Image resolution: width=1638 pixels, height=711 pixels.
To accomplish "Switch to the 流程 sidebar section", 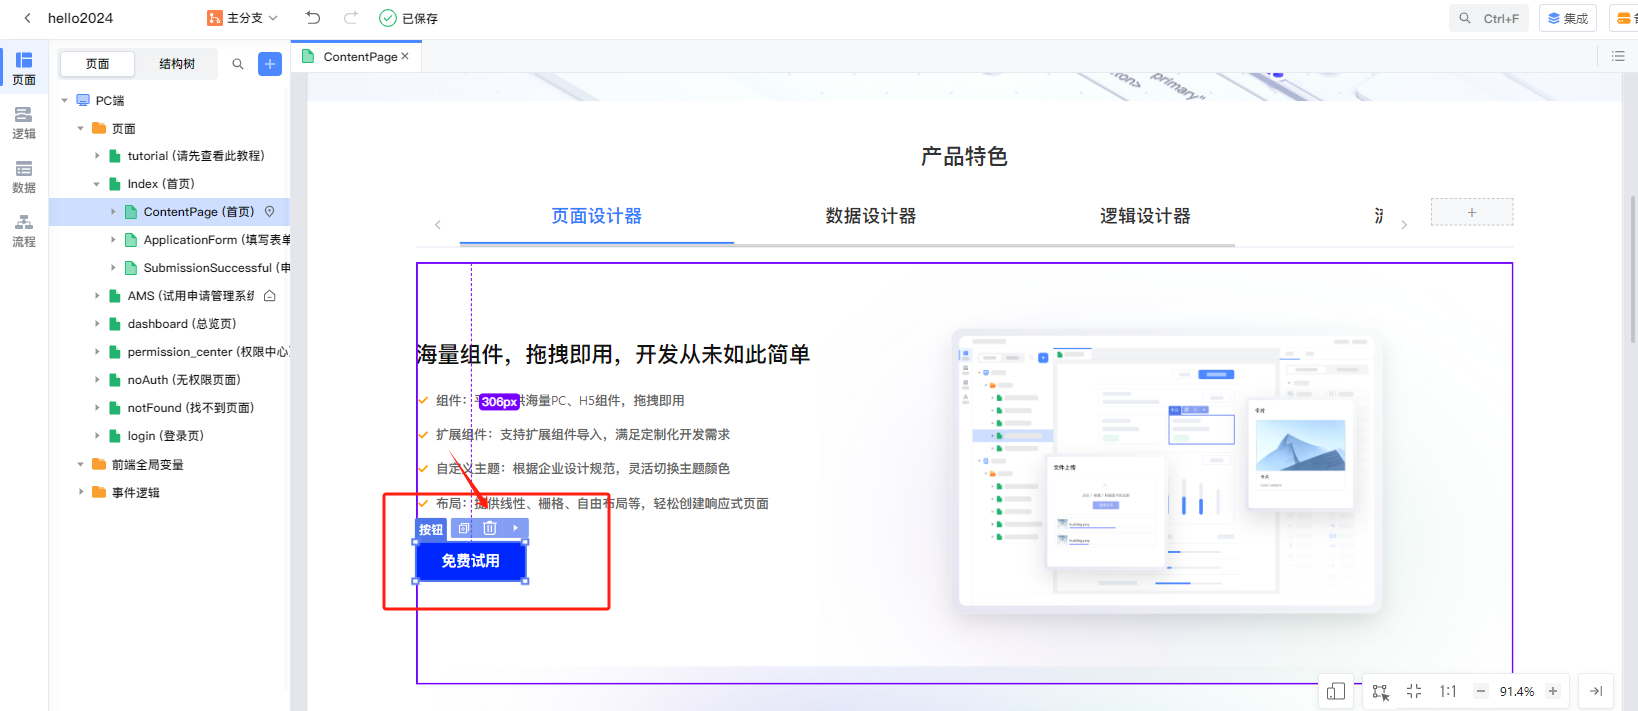I will 24,230.
